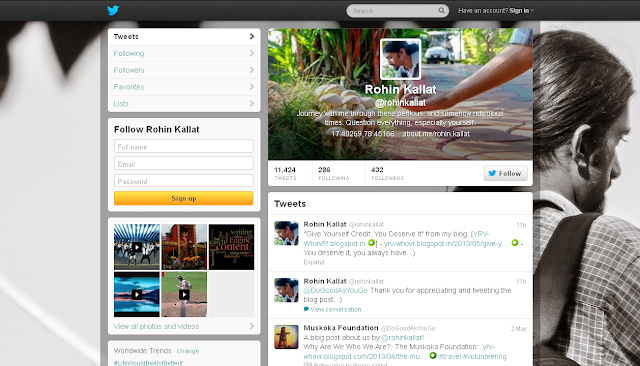The width and height of the screenshot is (640, 366).
Task: Open the Sign in dropdown
Action: pyautogui.click(x=521, y=11)
